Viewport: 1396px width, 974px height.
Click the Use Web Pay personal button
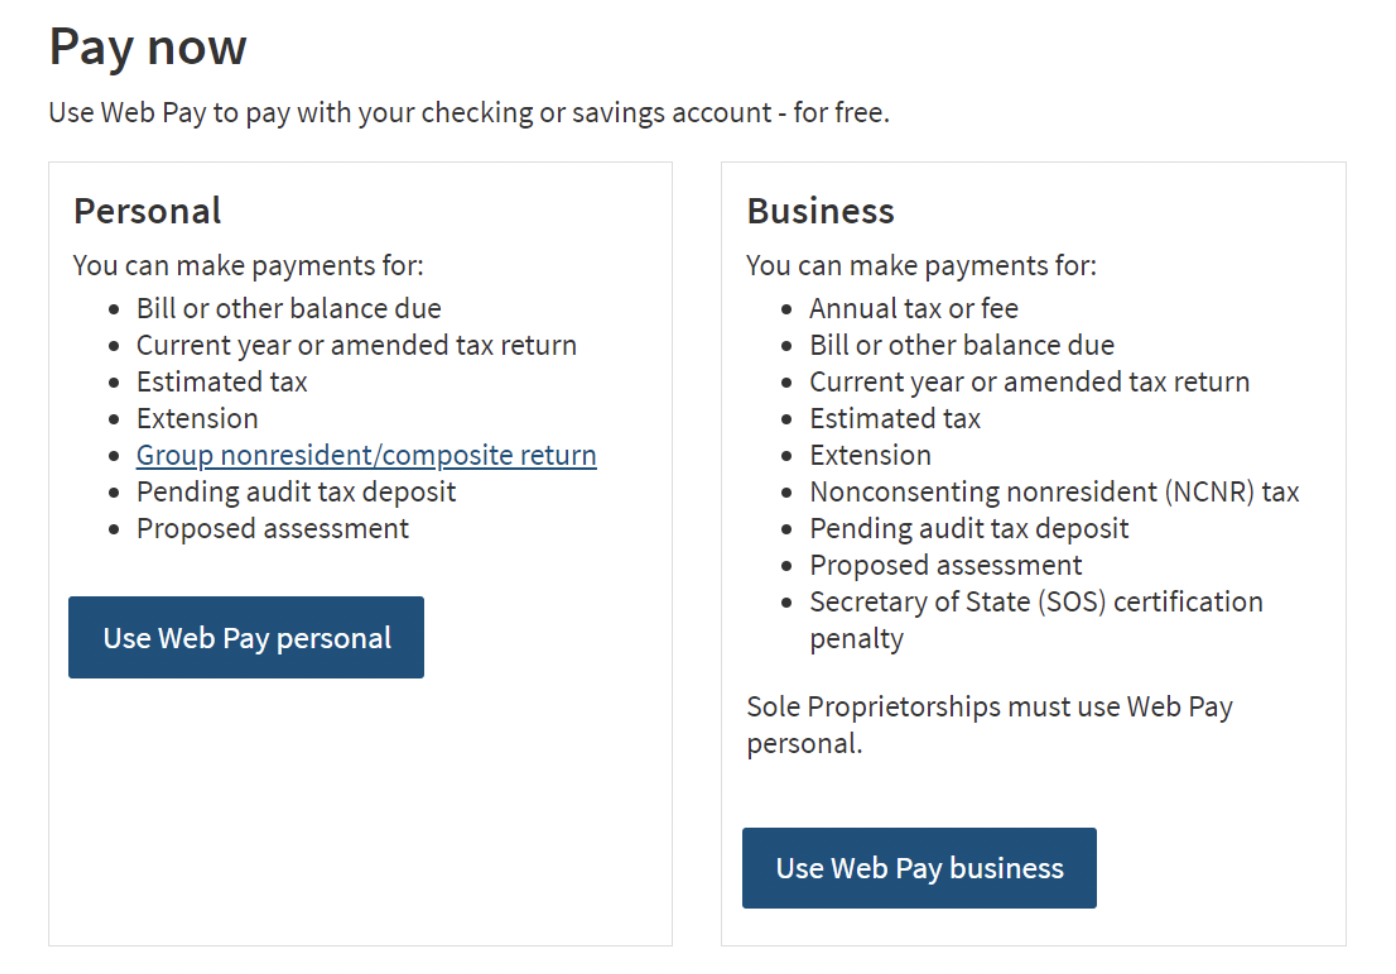point(246,637)
